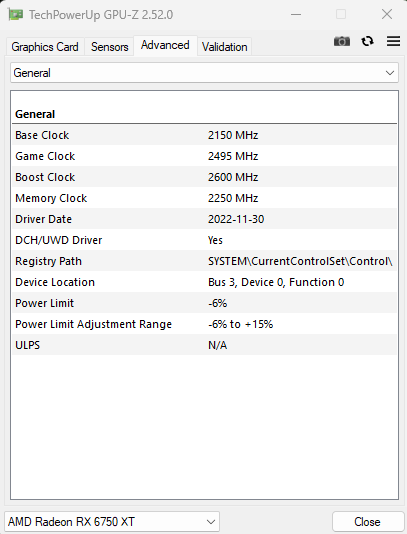
Task: Open the AMD Radeon RX 6750 XT selector
Action: [112, 522]
